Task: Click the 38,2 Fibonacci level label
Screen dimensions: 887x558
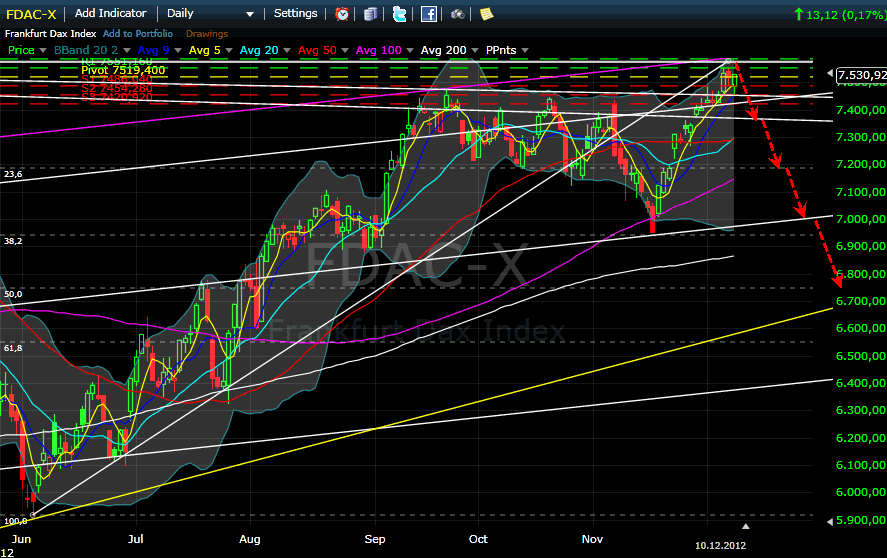Action: [13, 241]
